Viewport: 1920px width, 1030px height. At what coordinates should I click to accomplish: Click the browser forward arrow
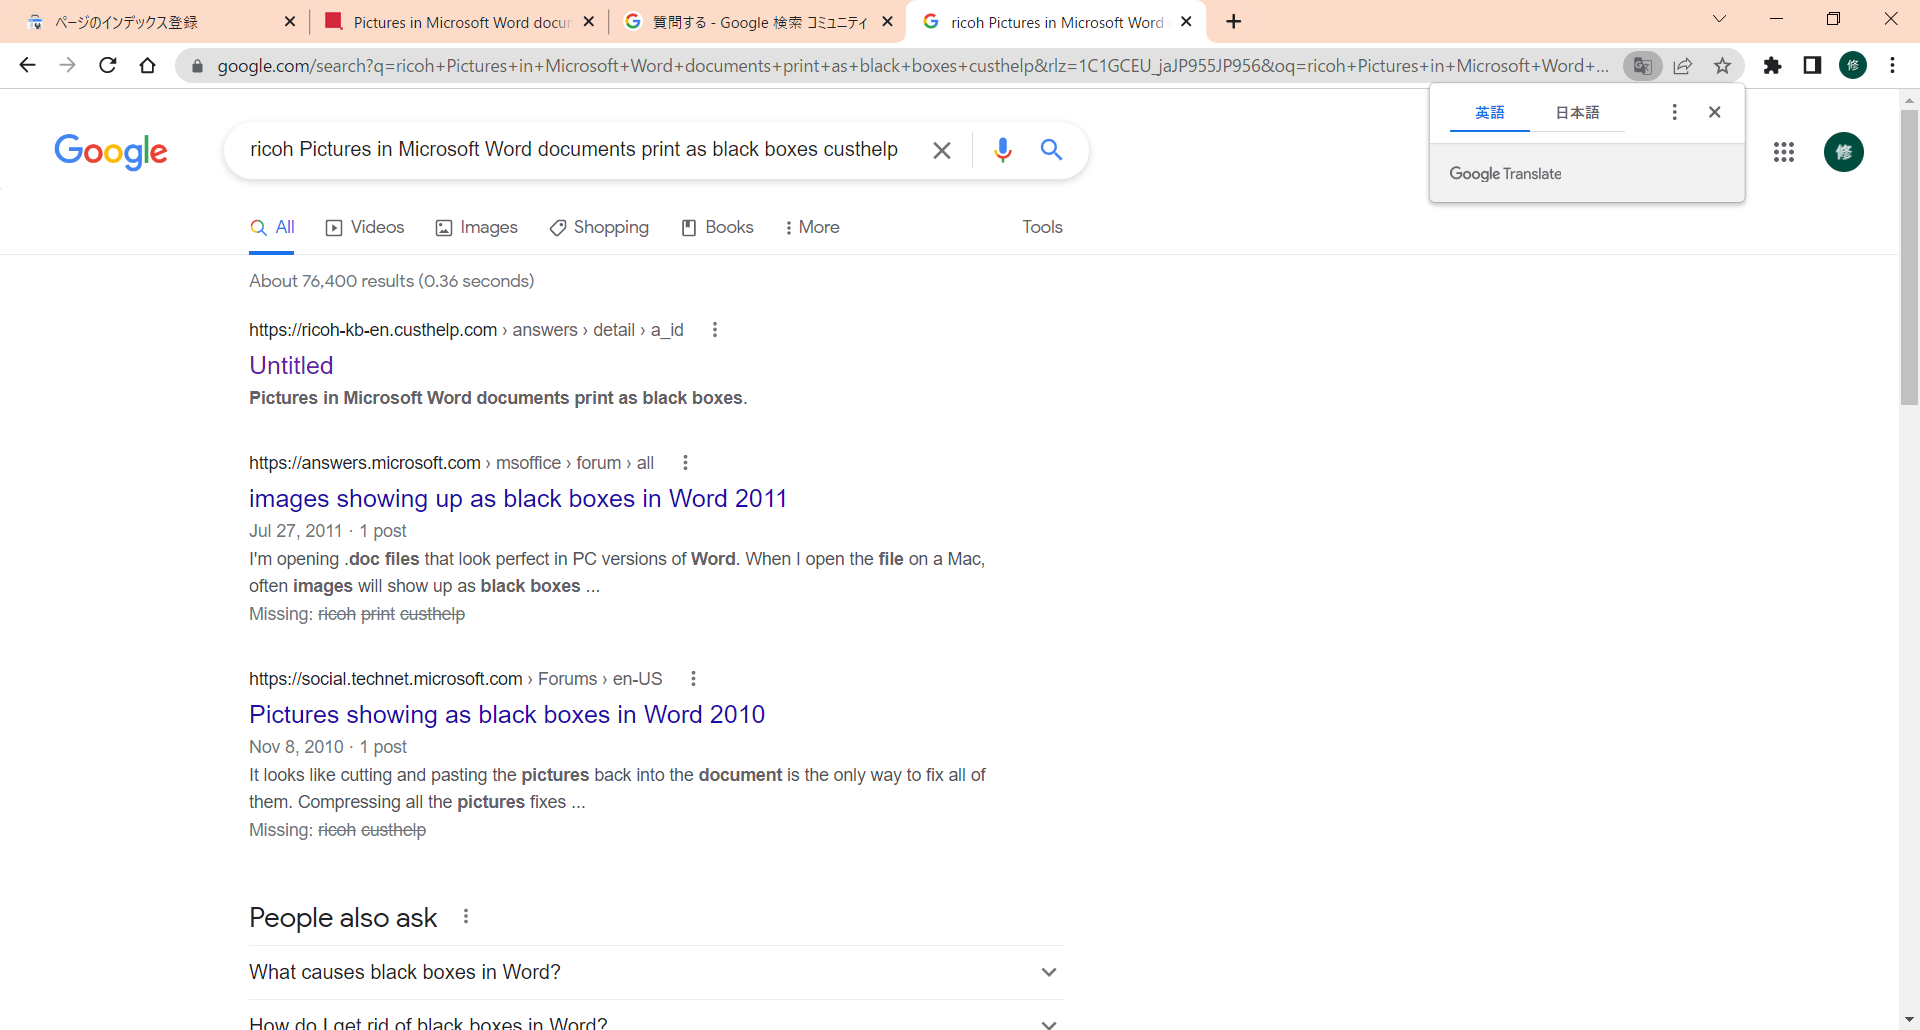click(x=67, y=65)
